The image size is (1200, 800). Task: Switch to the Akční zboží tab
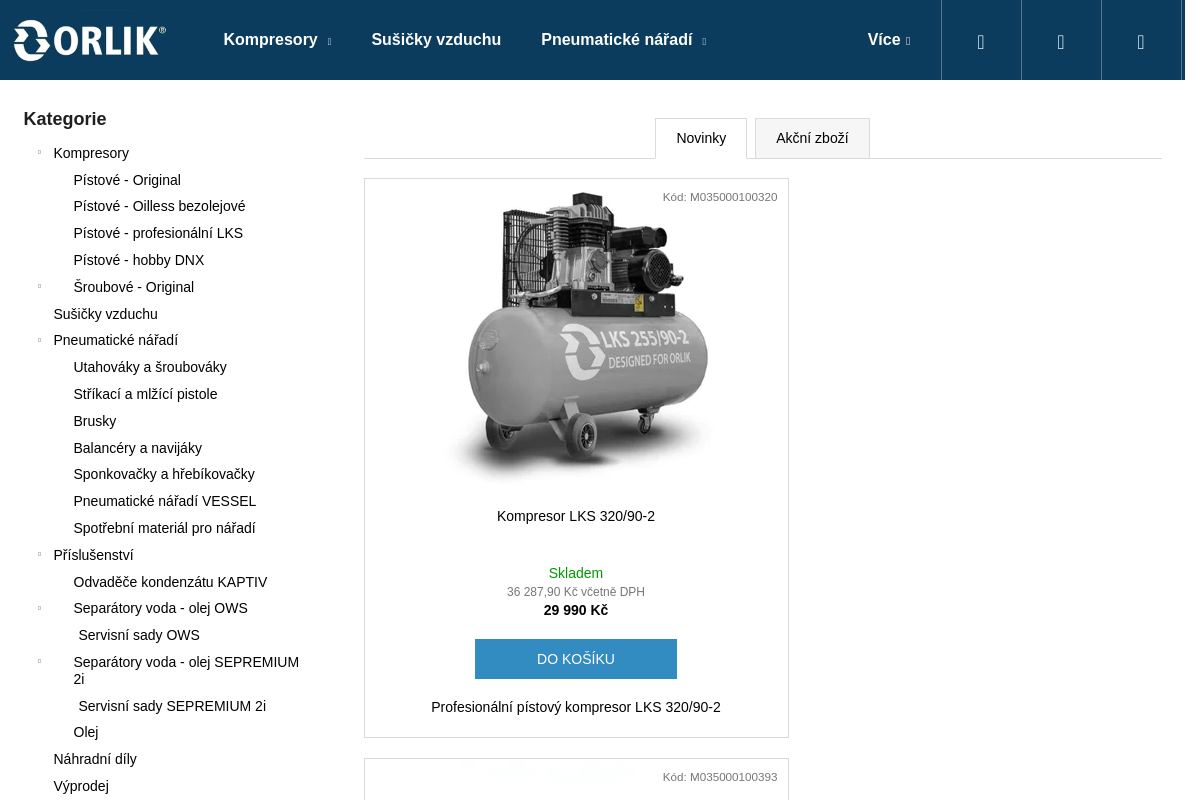[x=812, y=138]
